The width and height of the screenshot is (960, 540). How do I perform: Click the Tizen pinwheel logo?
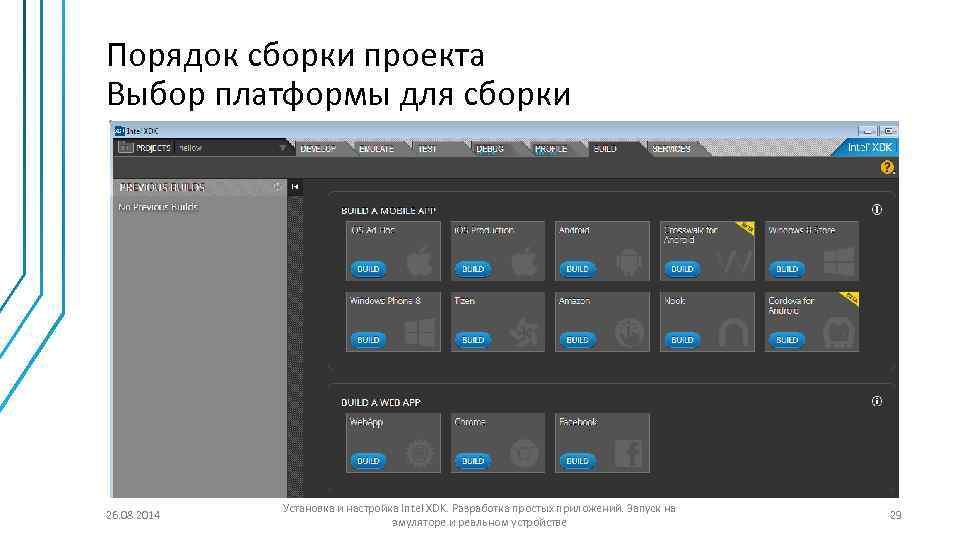pyautogui.click(x=525, y=334)
